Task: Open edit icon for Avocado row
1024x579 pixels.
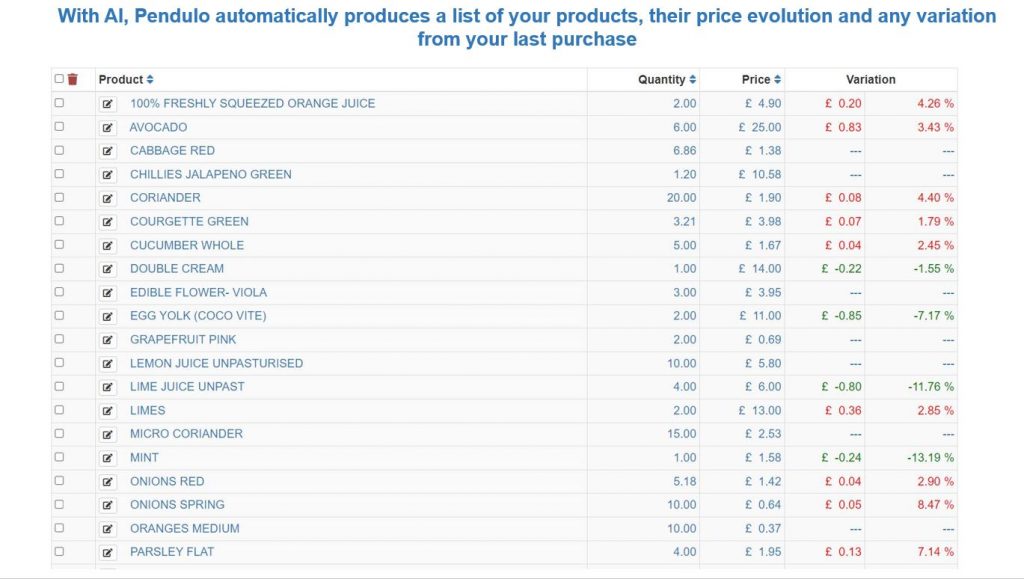Action: [x=108, y=128]
